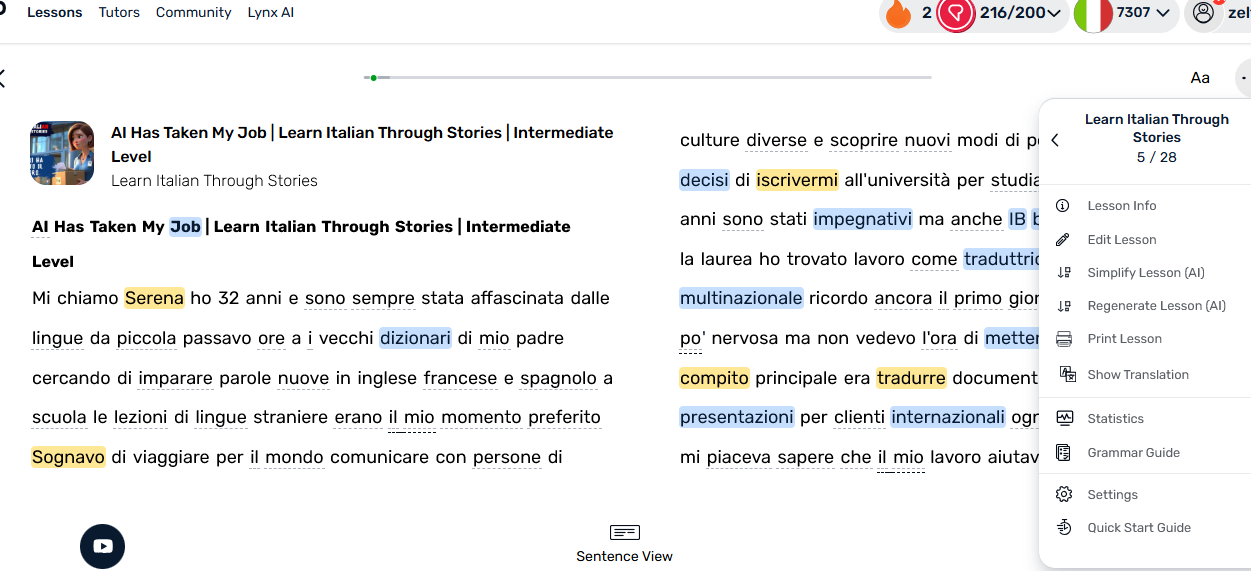Image resolution: width=1251 pixels, height=571 pixels.
Task: Go back using the course panel chevron
Action: coord(1055,141)
